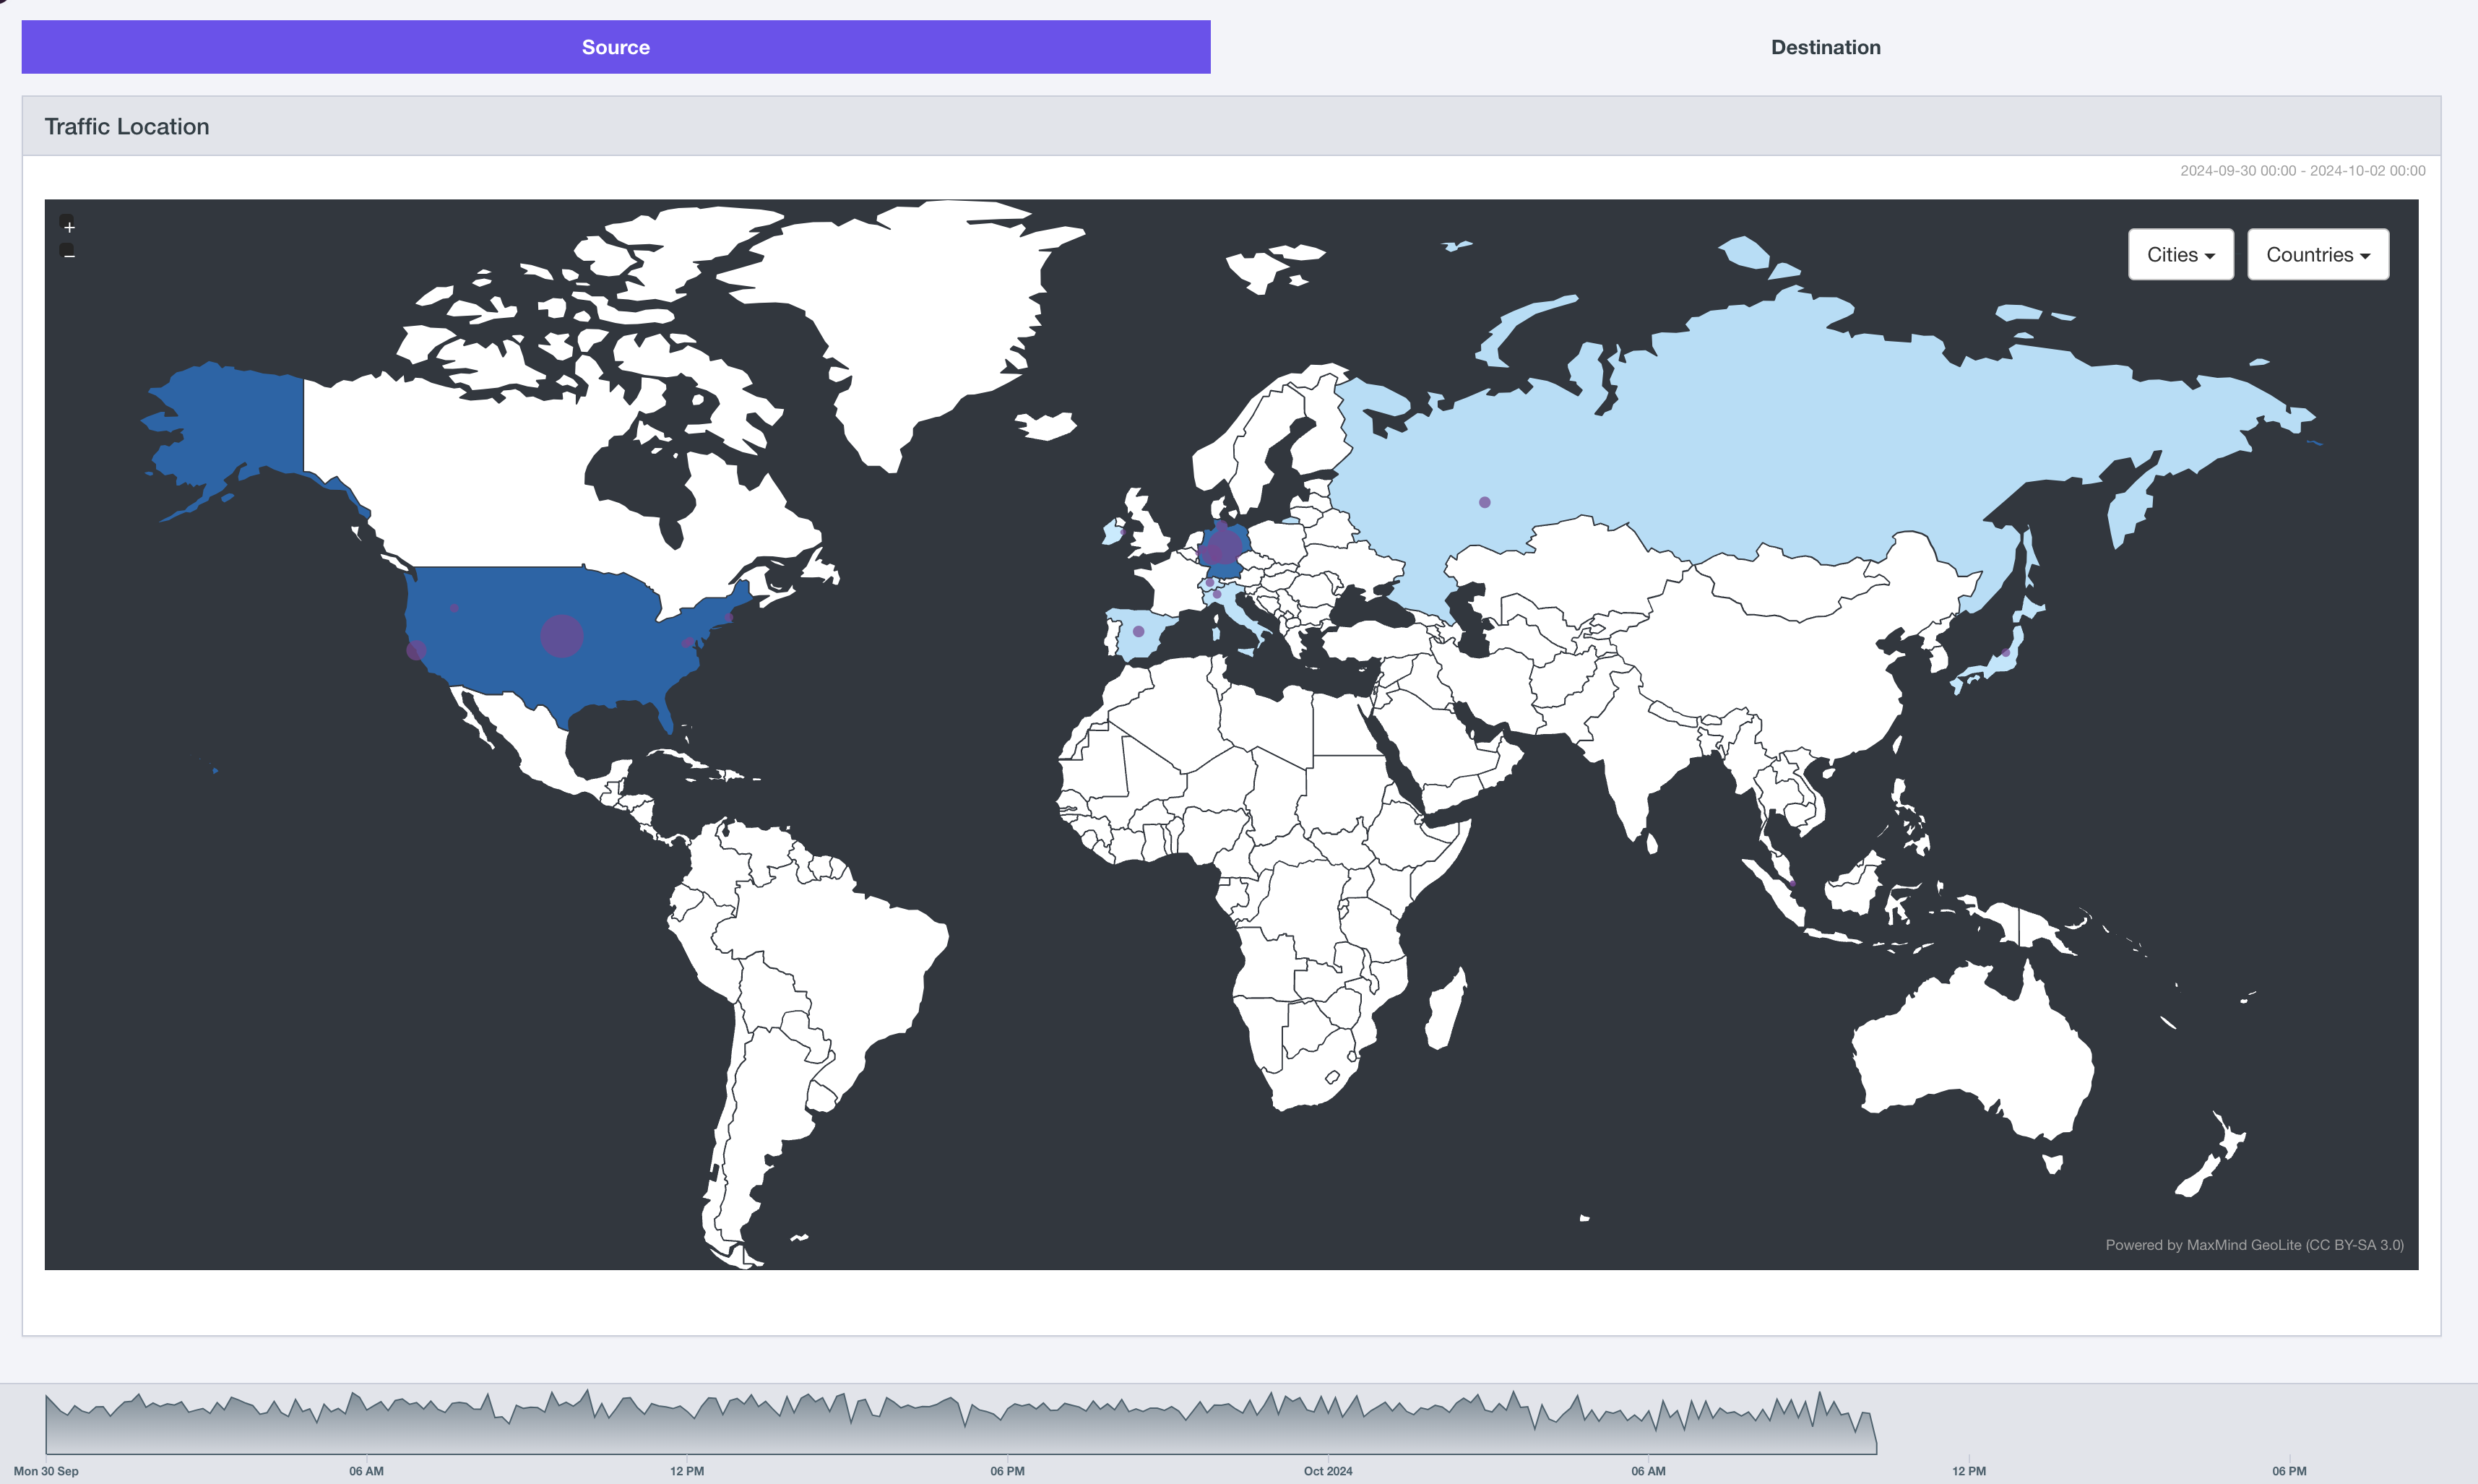The image size is (2478, 1484).
Task: Click the Oct 2024 timeline marker
Action: pos(1327,1471)
